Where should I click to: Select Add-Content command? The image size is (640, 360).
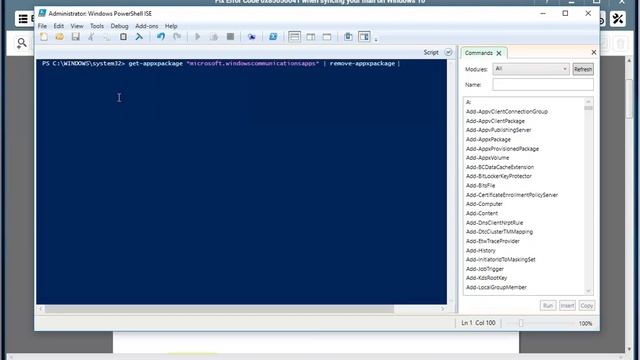tap(482, 213)
